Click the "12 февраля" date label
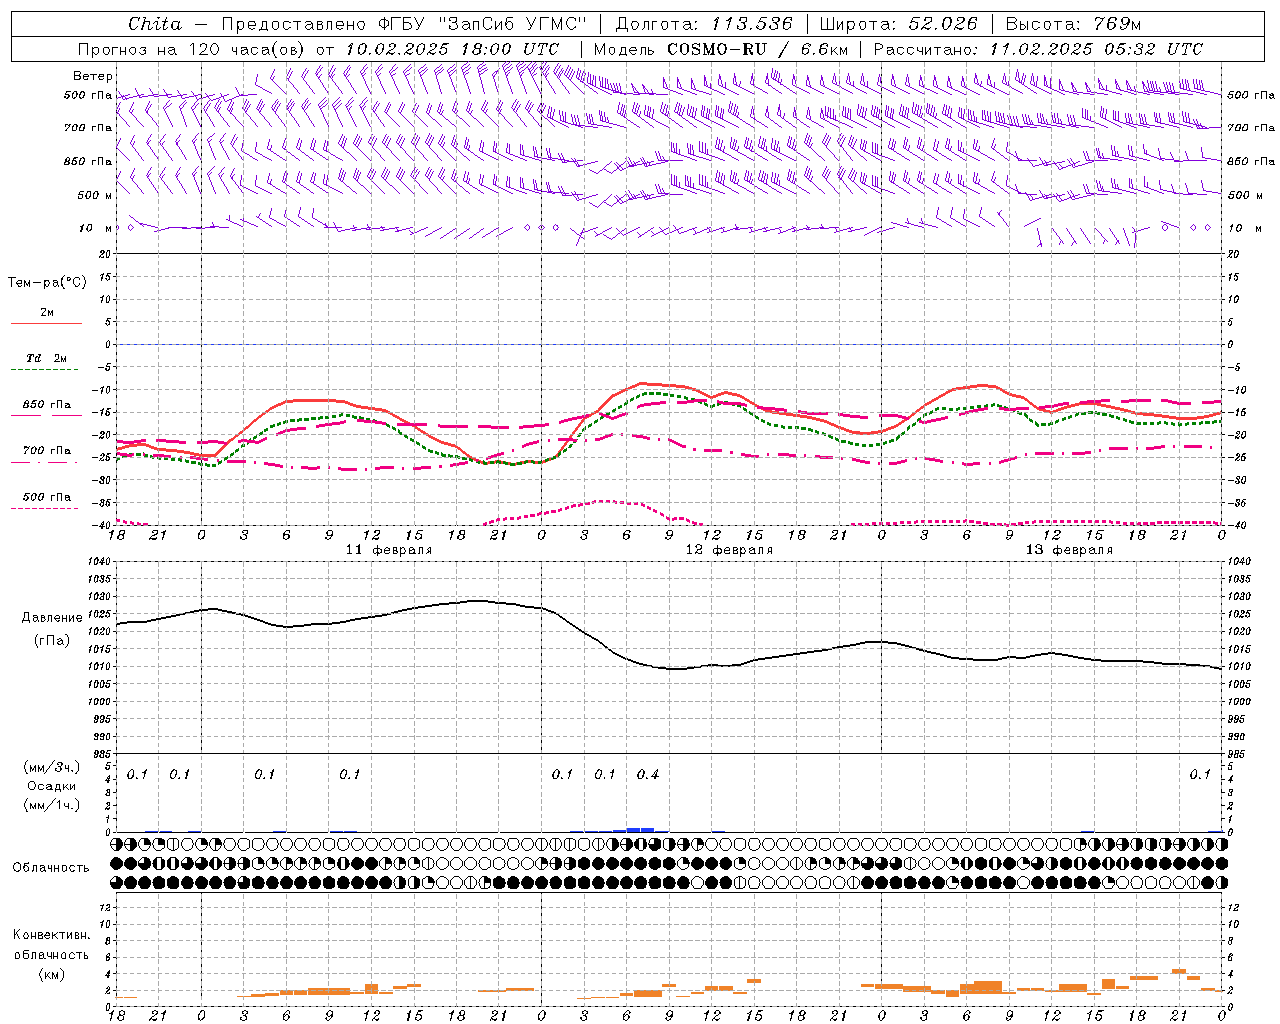Viewport: 1280px width, 1024px height. [x=729, y=550]
